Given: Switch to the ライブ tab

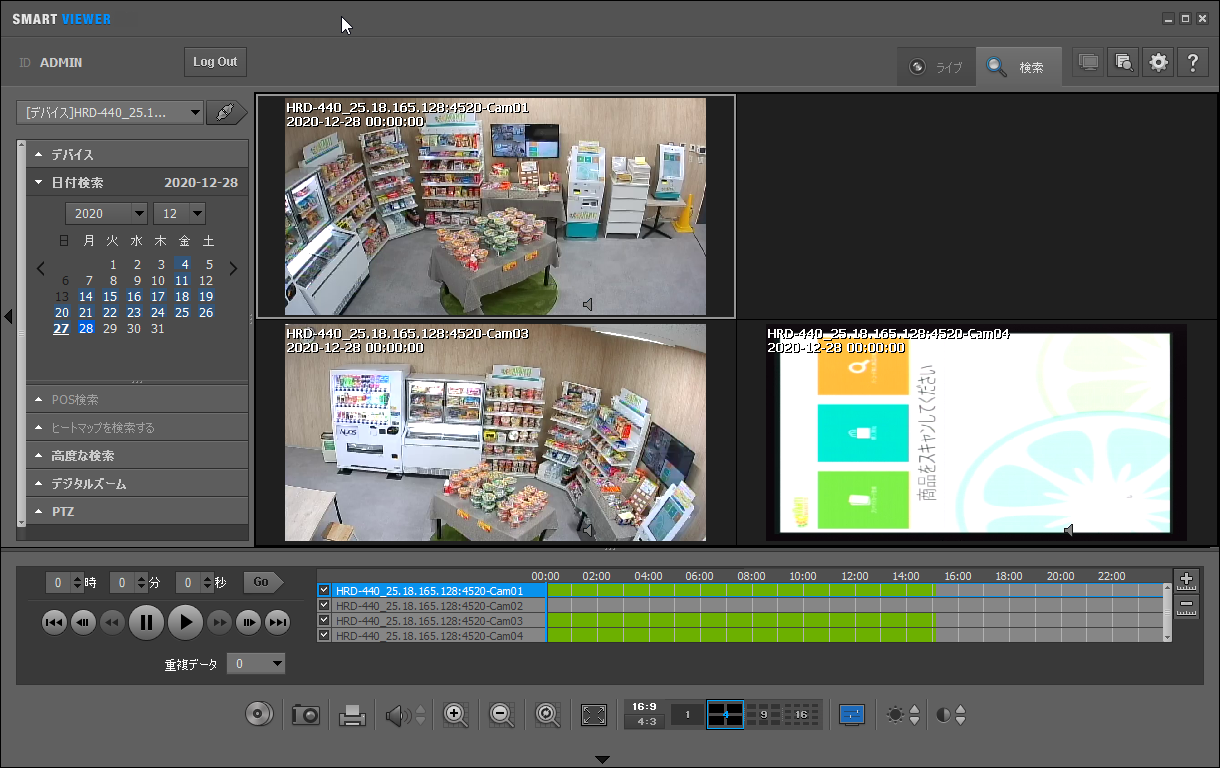Looking at the screenshot, I should click(x=937, y=67).
